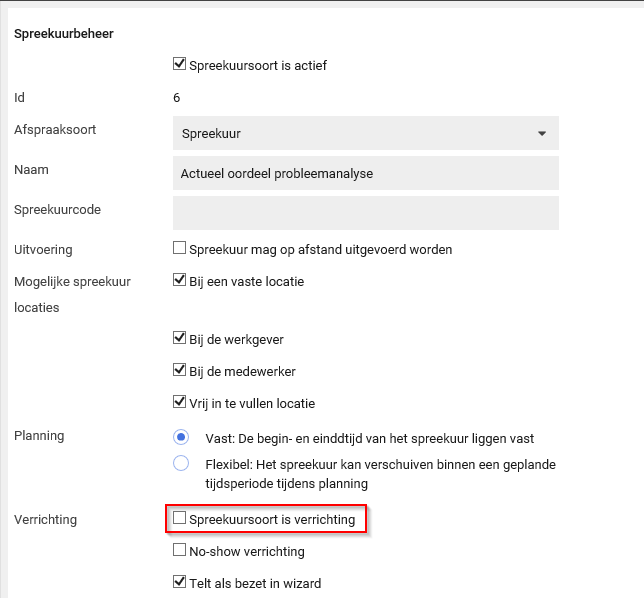Click the Id value 6
Viewport: 644px width, 598px height.
point(176,98)
